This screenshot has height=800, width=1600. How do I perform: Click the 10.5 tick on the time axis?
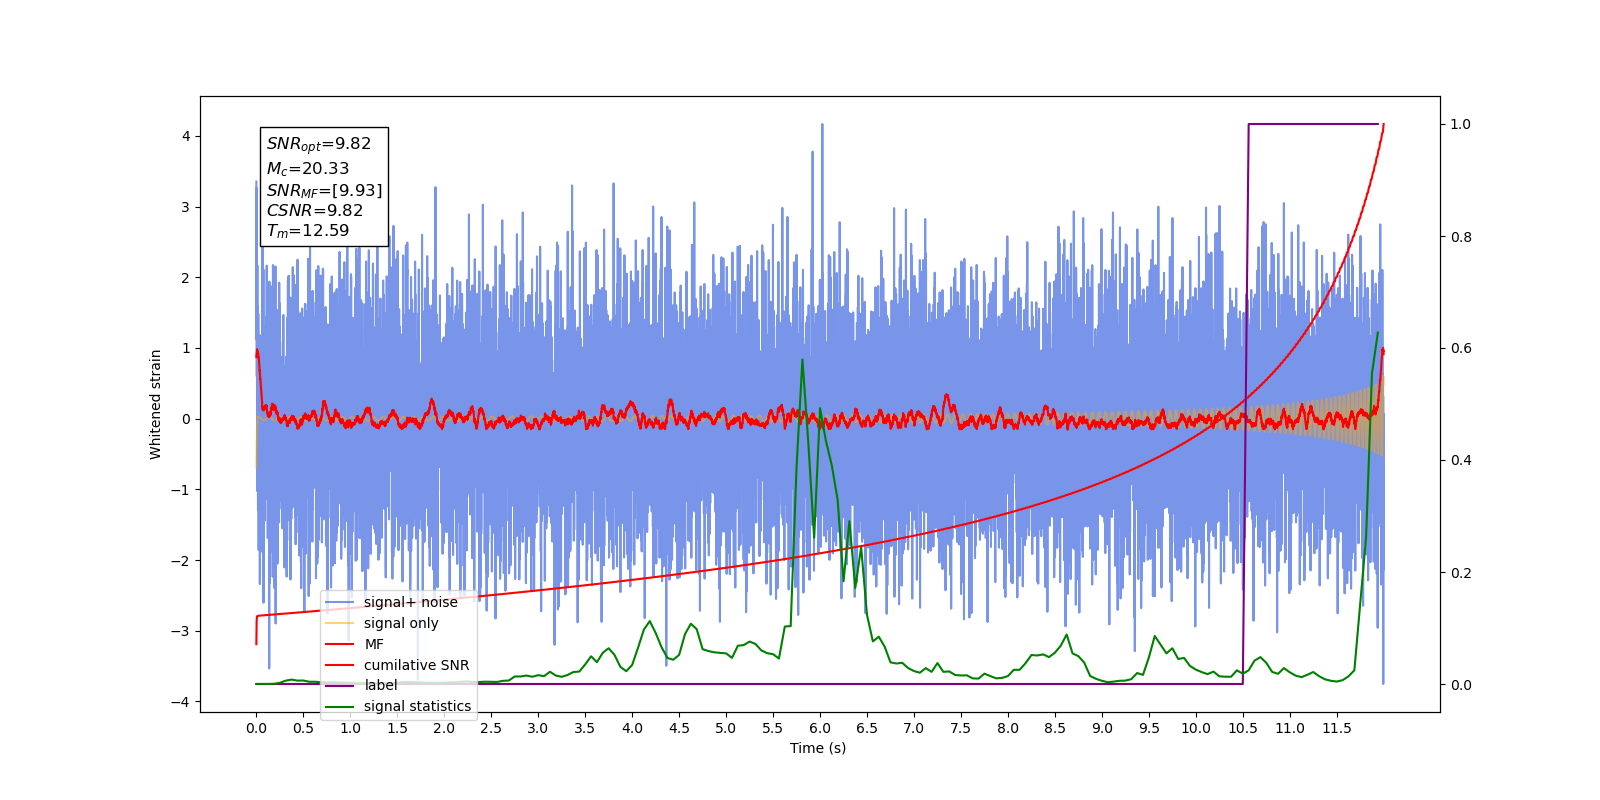[x=1243, y=728]
